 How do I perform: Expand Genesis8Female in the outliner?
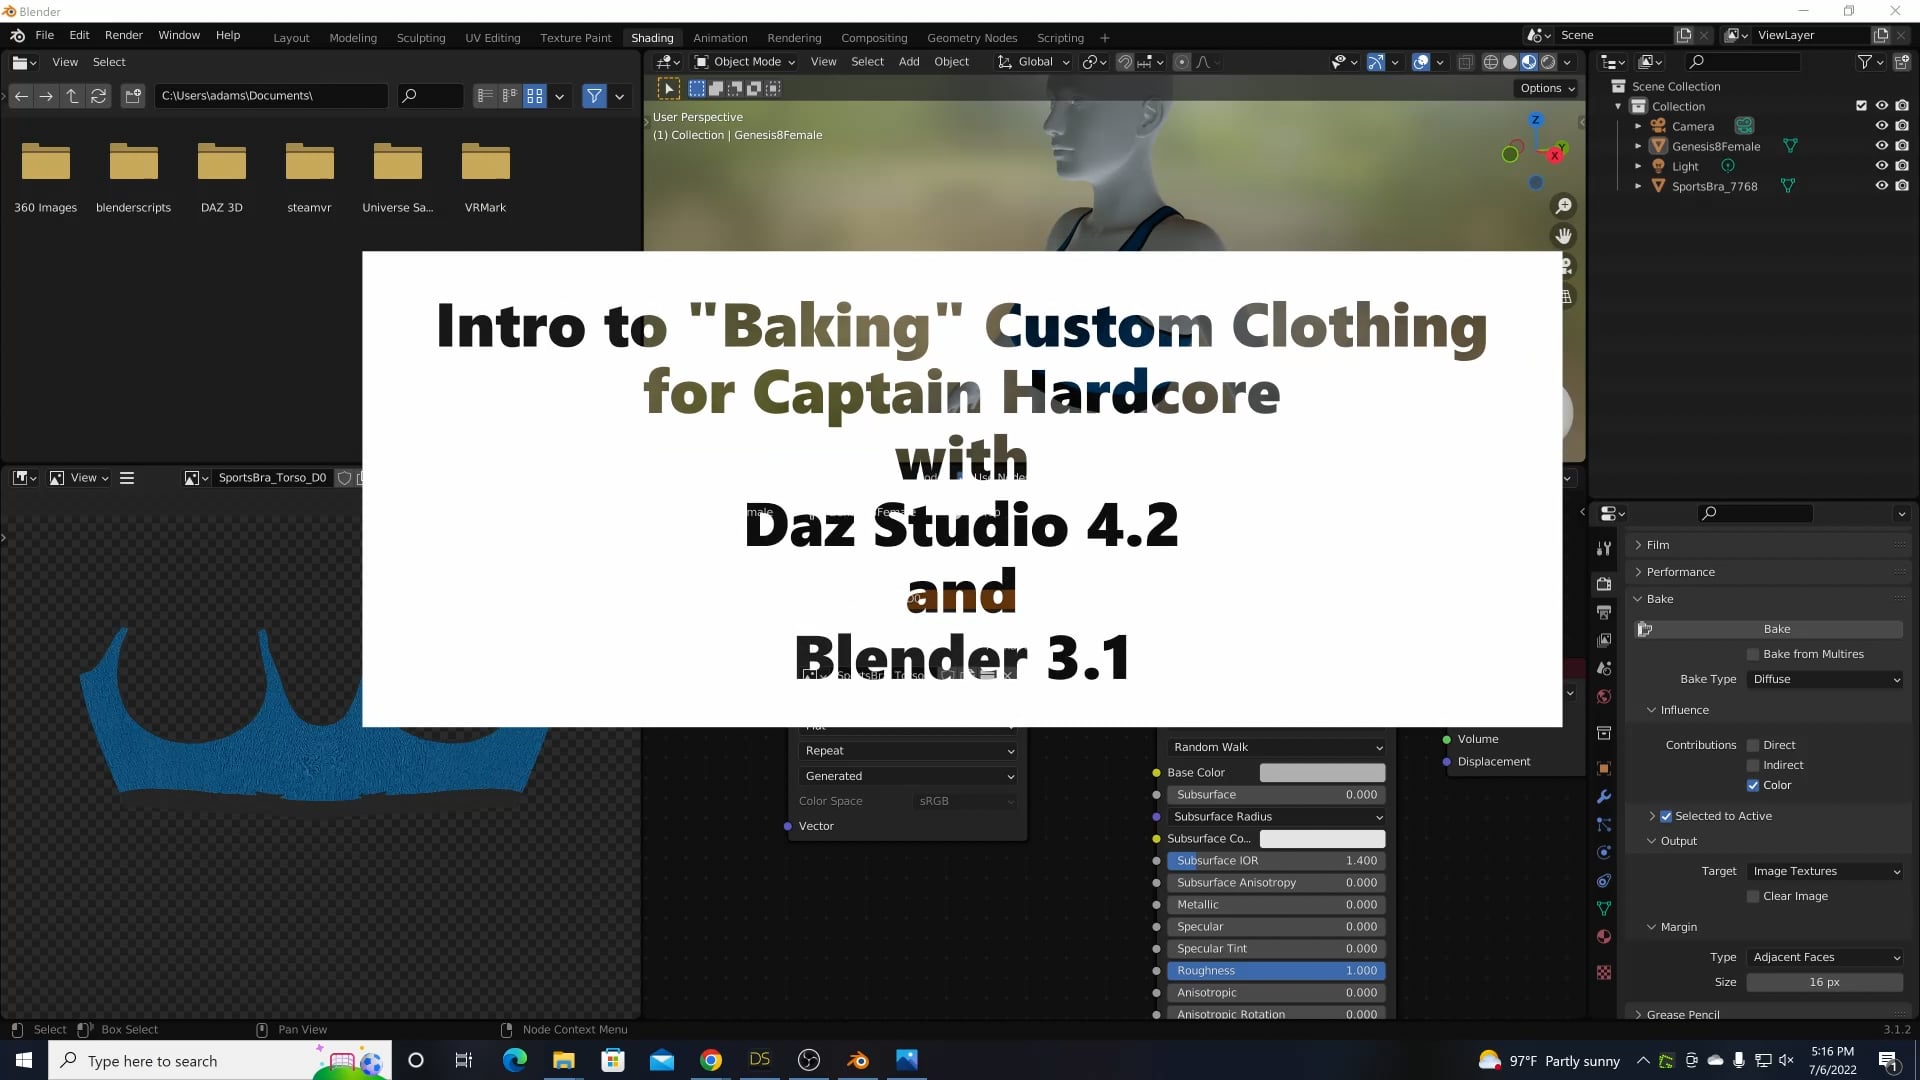(1638, 146)
